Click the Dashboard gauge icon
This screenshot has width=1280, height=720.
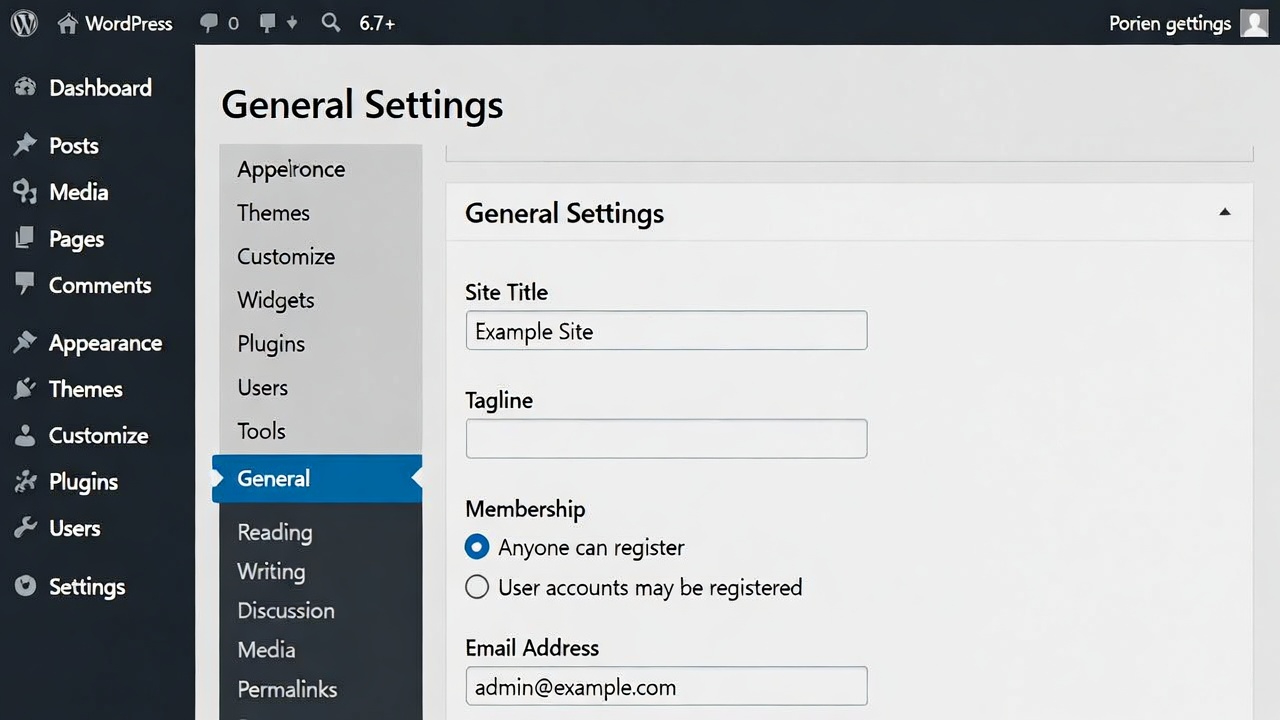point(25,88)
